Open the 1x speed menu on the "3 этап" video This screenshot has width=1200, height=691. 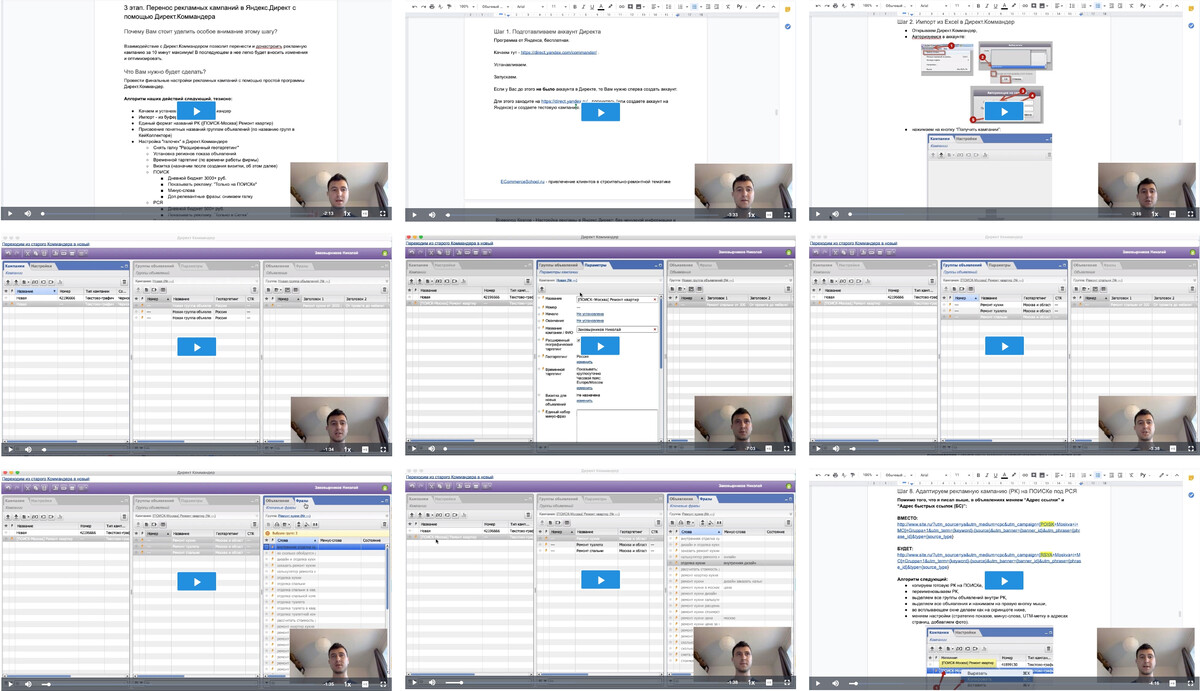[x=348, y=213]
